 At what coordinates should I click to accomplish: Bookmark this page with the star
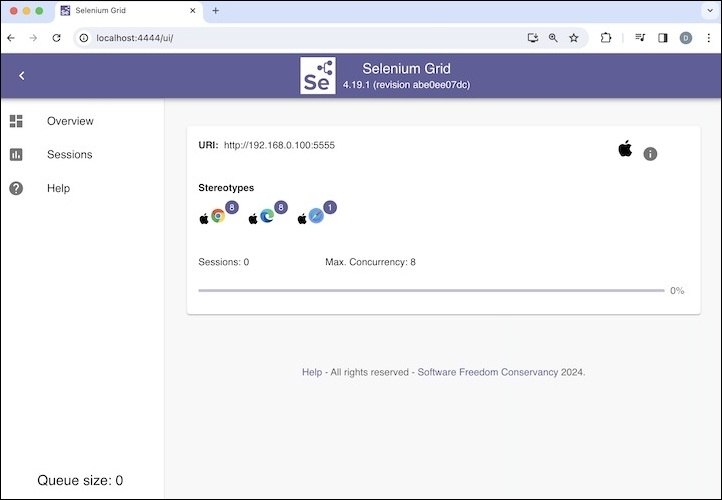pyautogui.click(x=574, y=38)
